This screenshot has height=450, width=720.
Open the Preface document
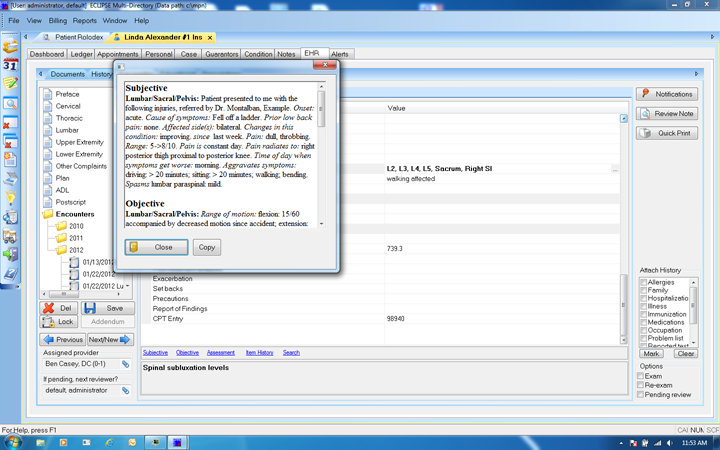67,94
